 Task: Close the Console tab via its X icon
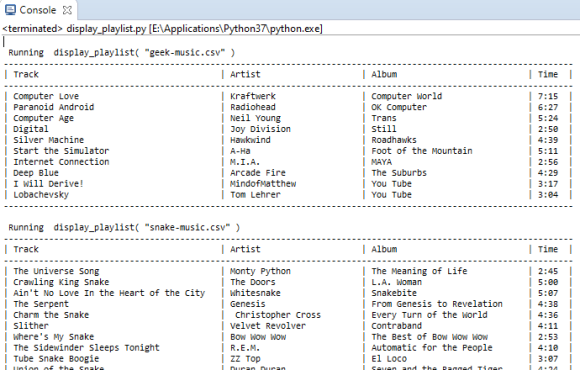pos(67,10)
